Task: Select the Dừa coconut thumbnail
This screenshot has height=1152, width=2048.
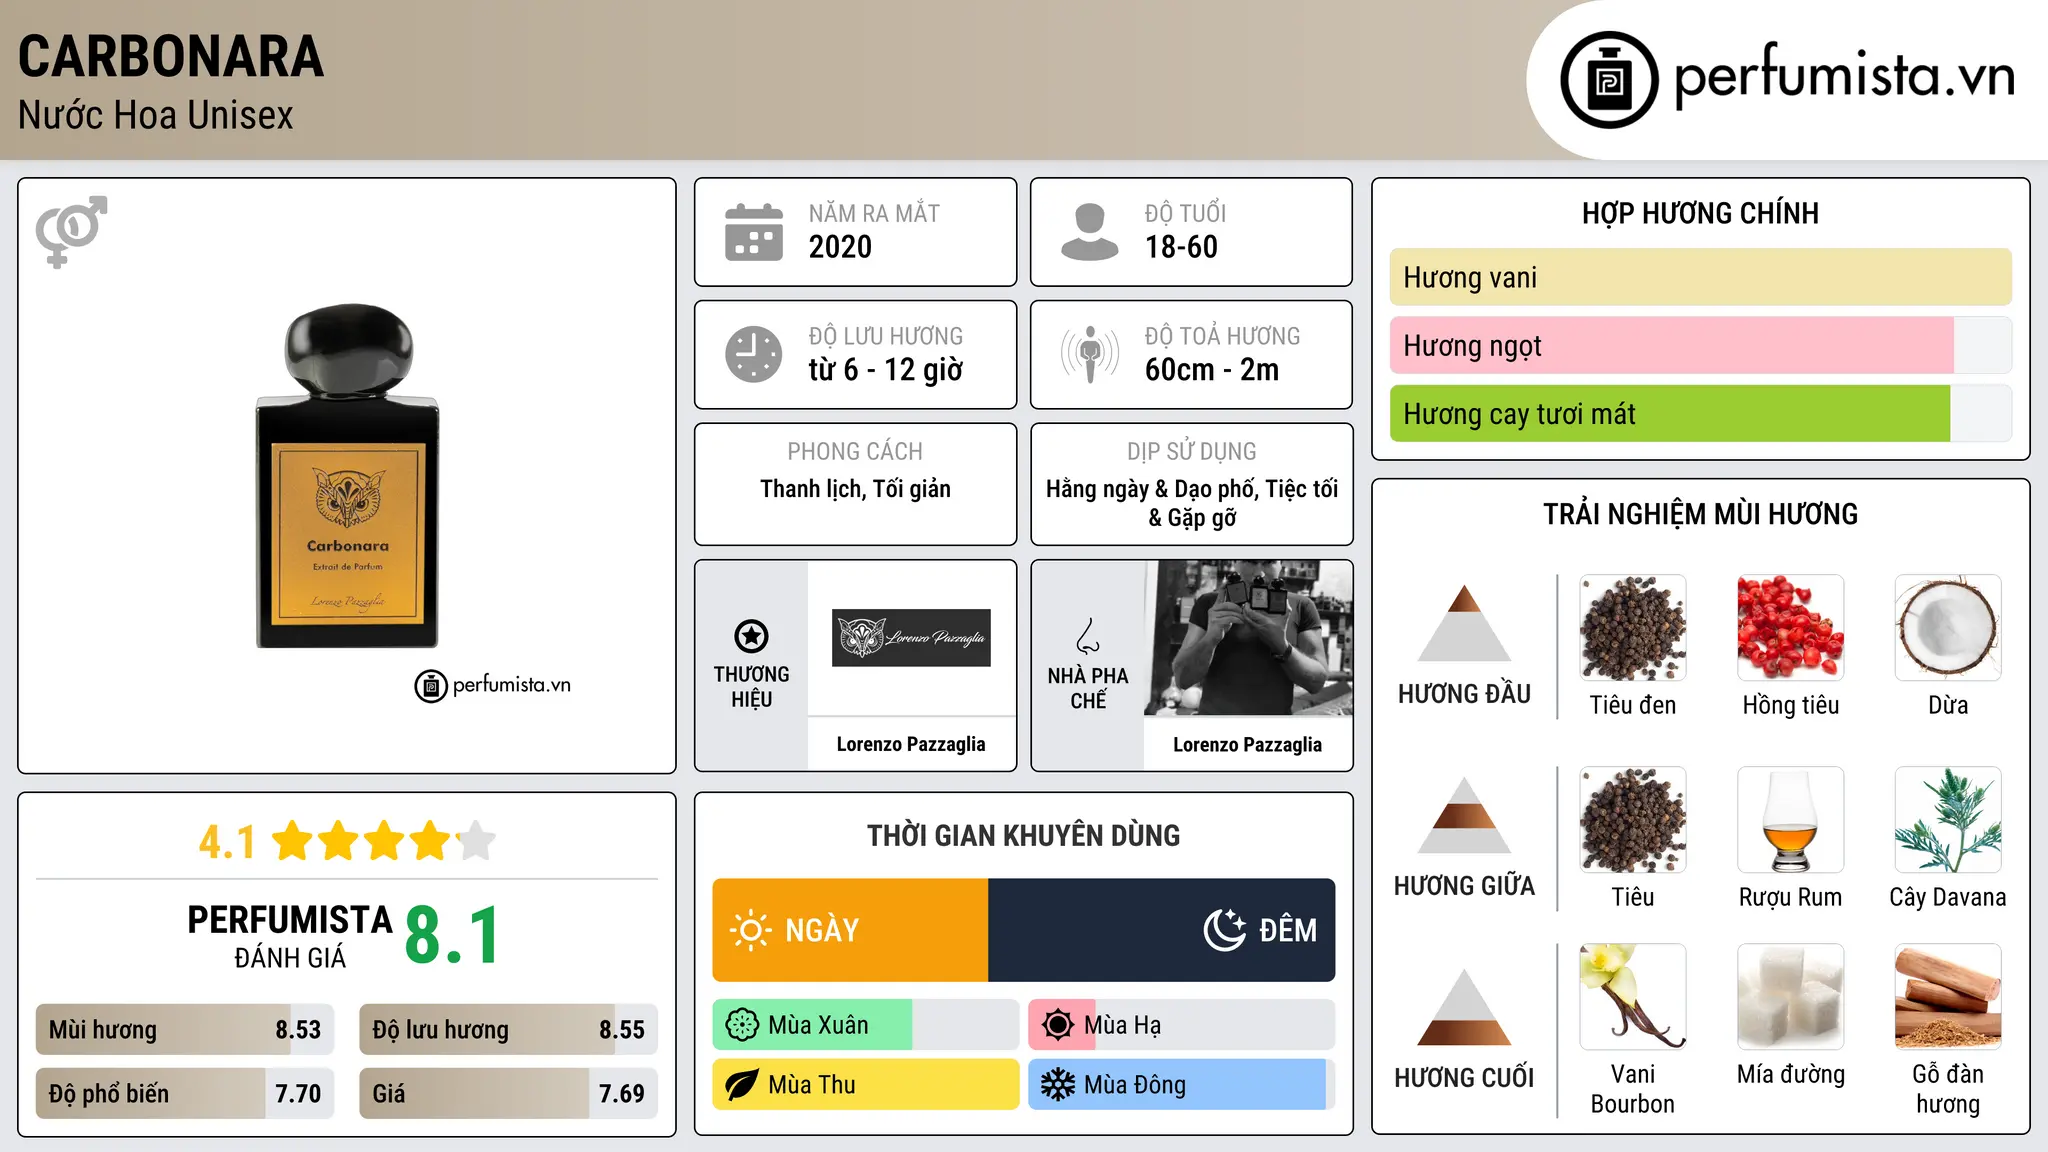Action: 1948,628
